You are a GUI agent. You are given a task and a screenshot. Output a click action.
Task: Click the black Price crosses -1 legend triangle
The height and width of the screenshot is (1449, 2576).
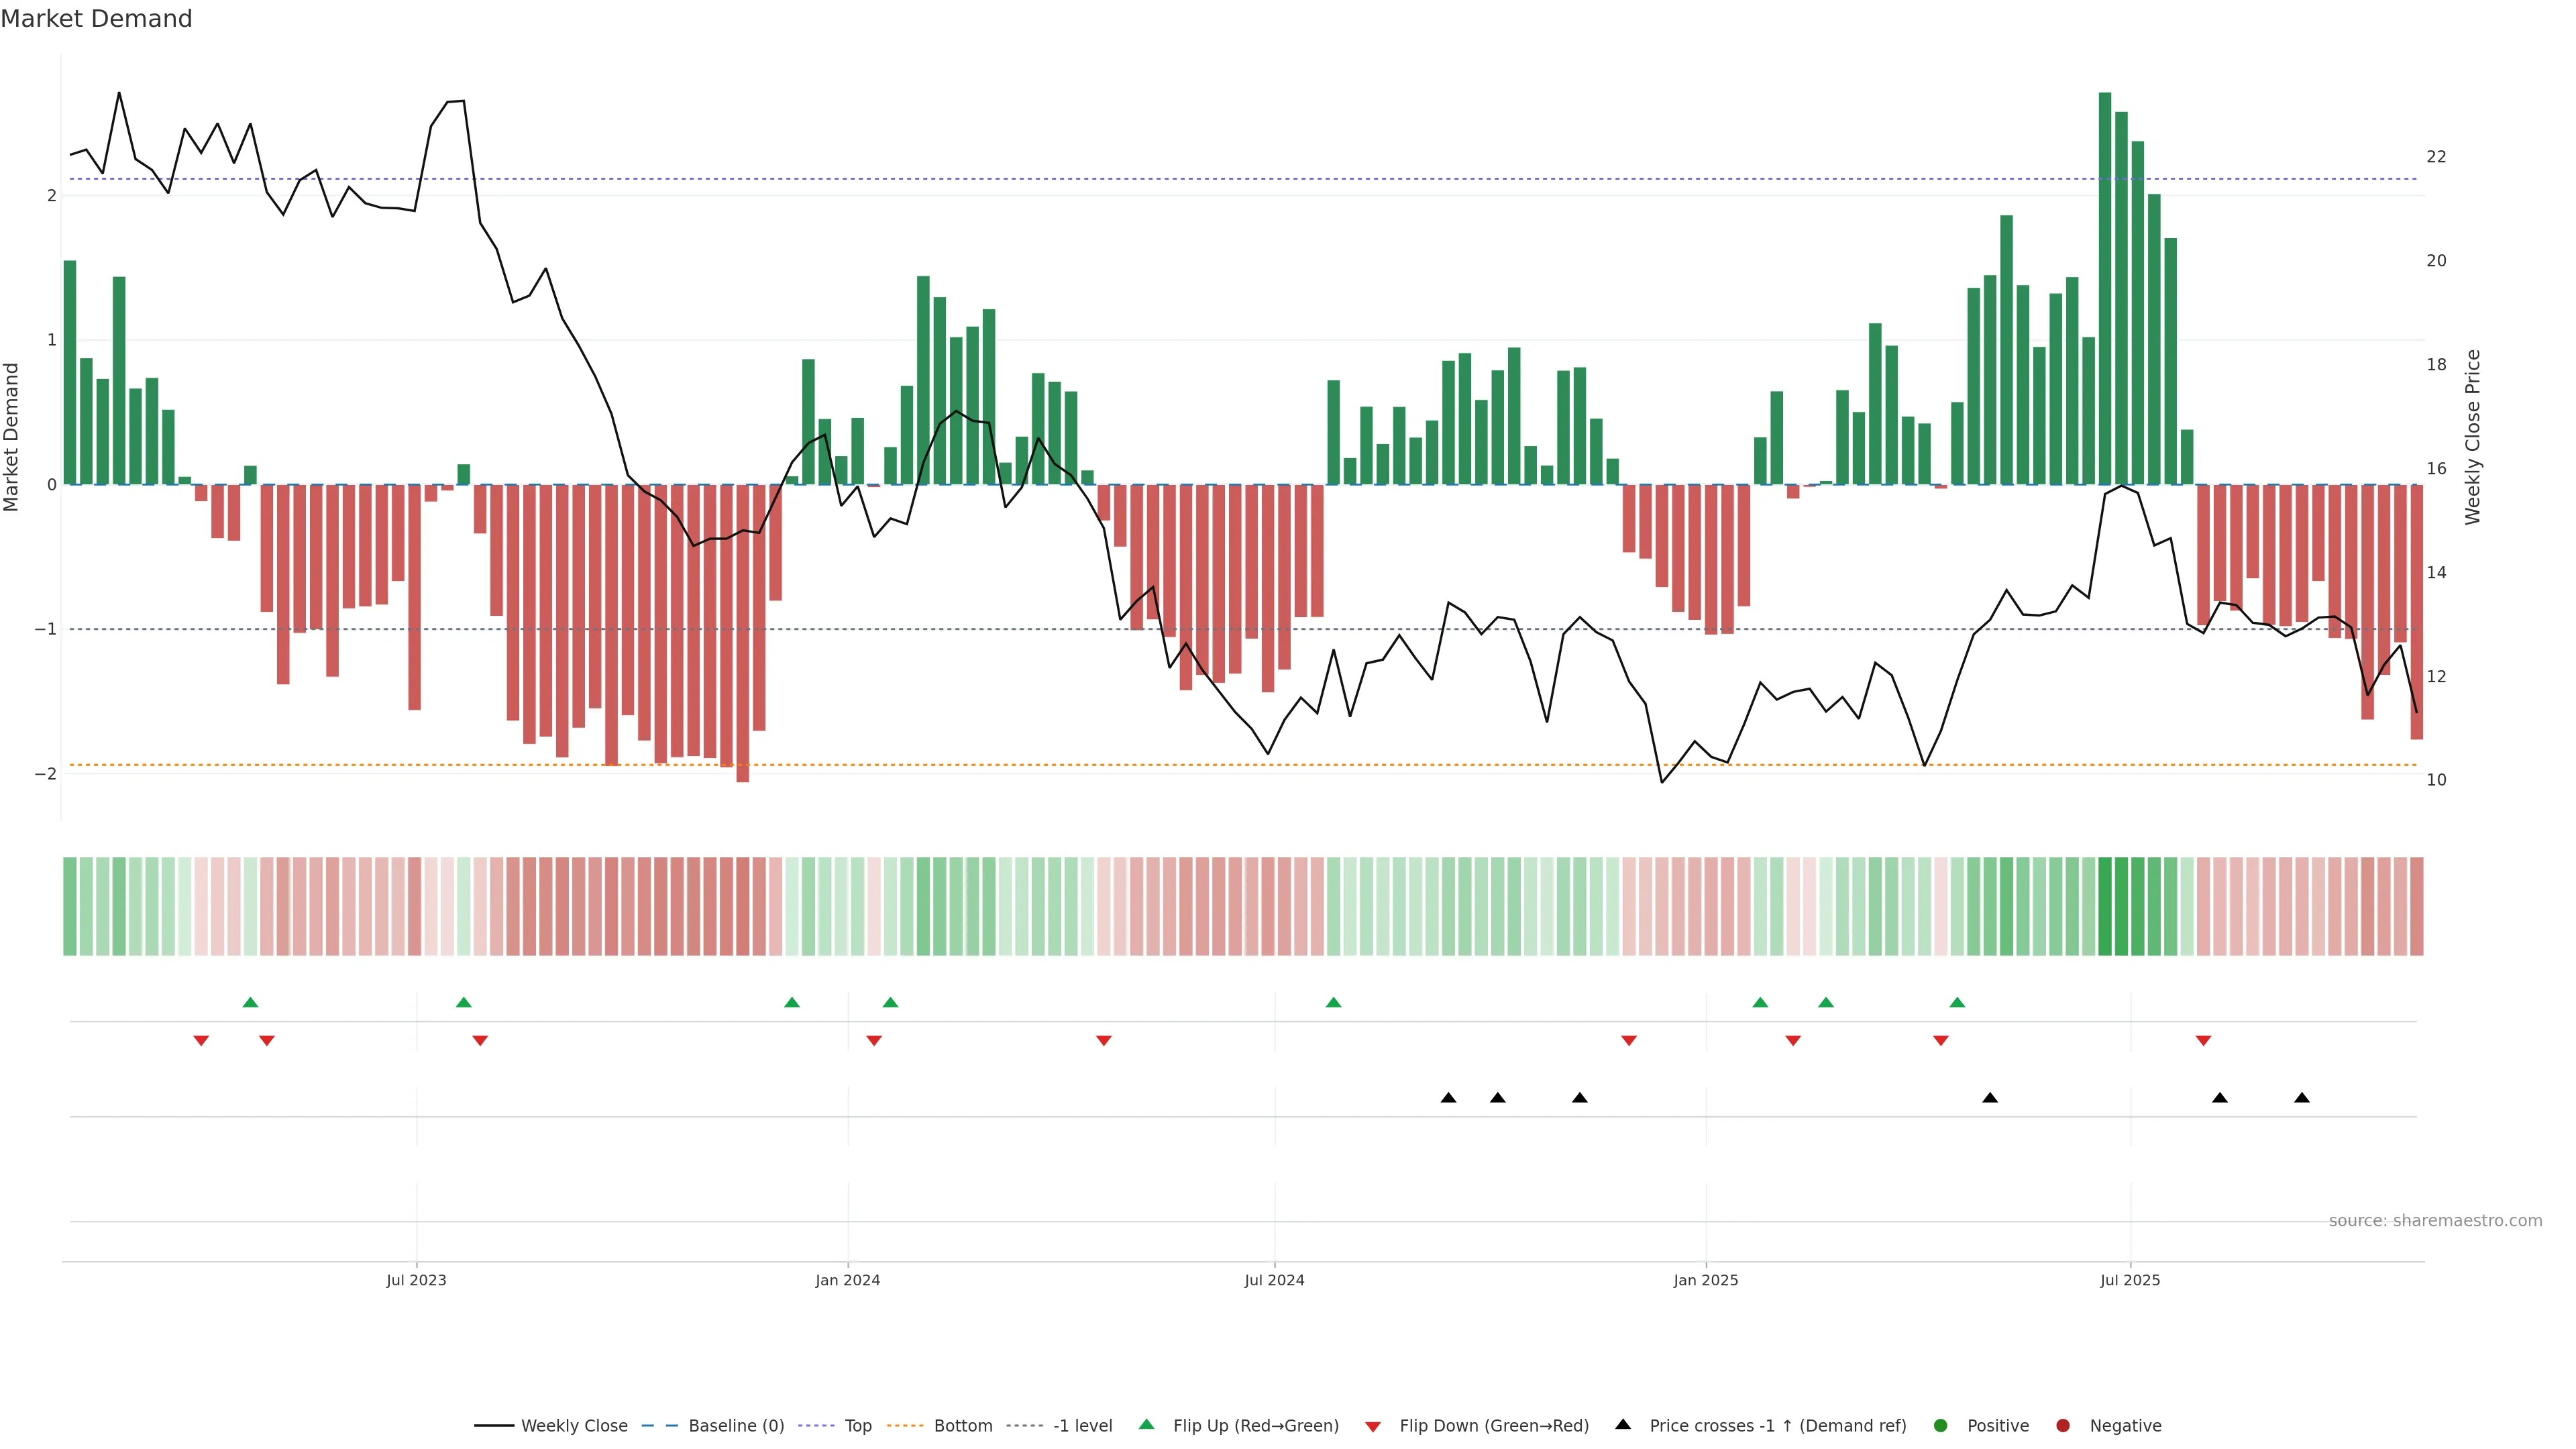coord(1623,1424)
